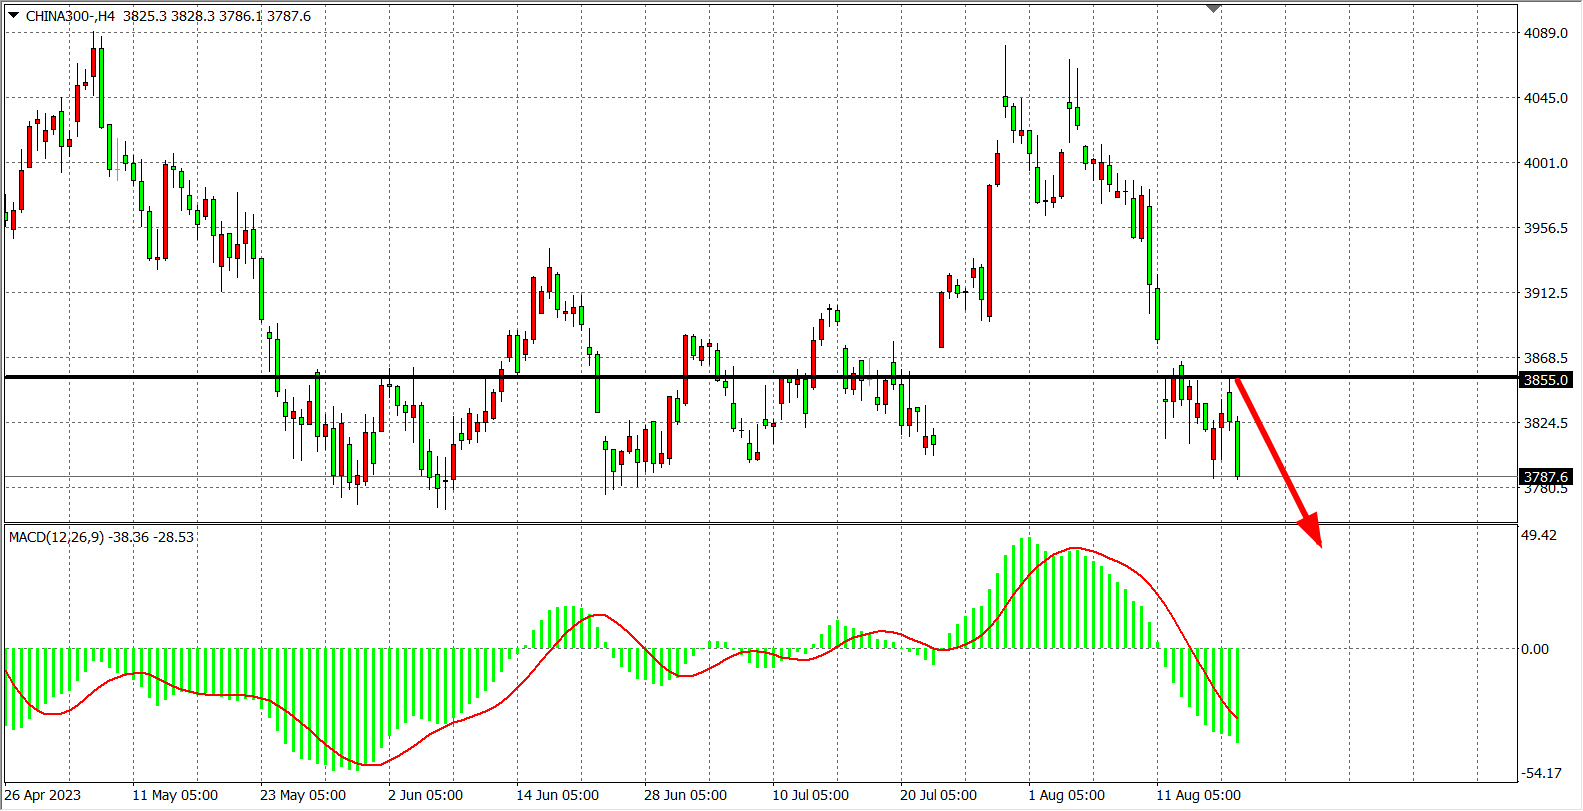
Task: Select the black horizontal line at 3855
Action: coord(700,377)
